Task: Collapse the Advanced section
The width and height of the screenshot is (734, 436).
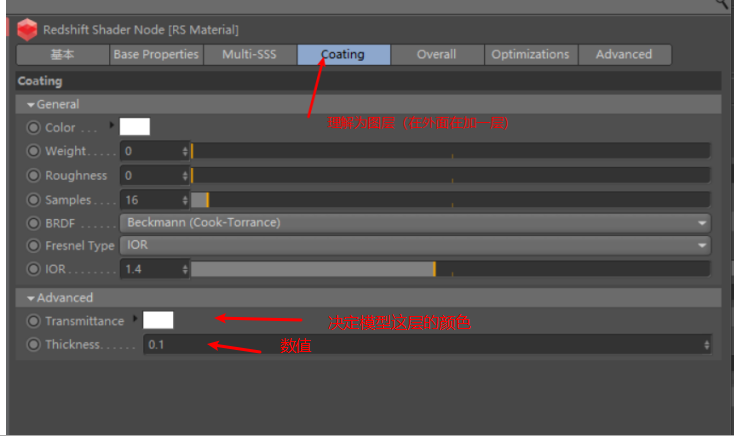Action: [x=31, y=298]
